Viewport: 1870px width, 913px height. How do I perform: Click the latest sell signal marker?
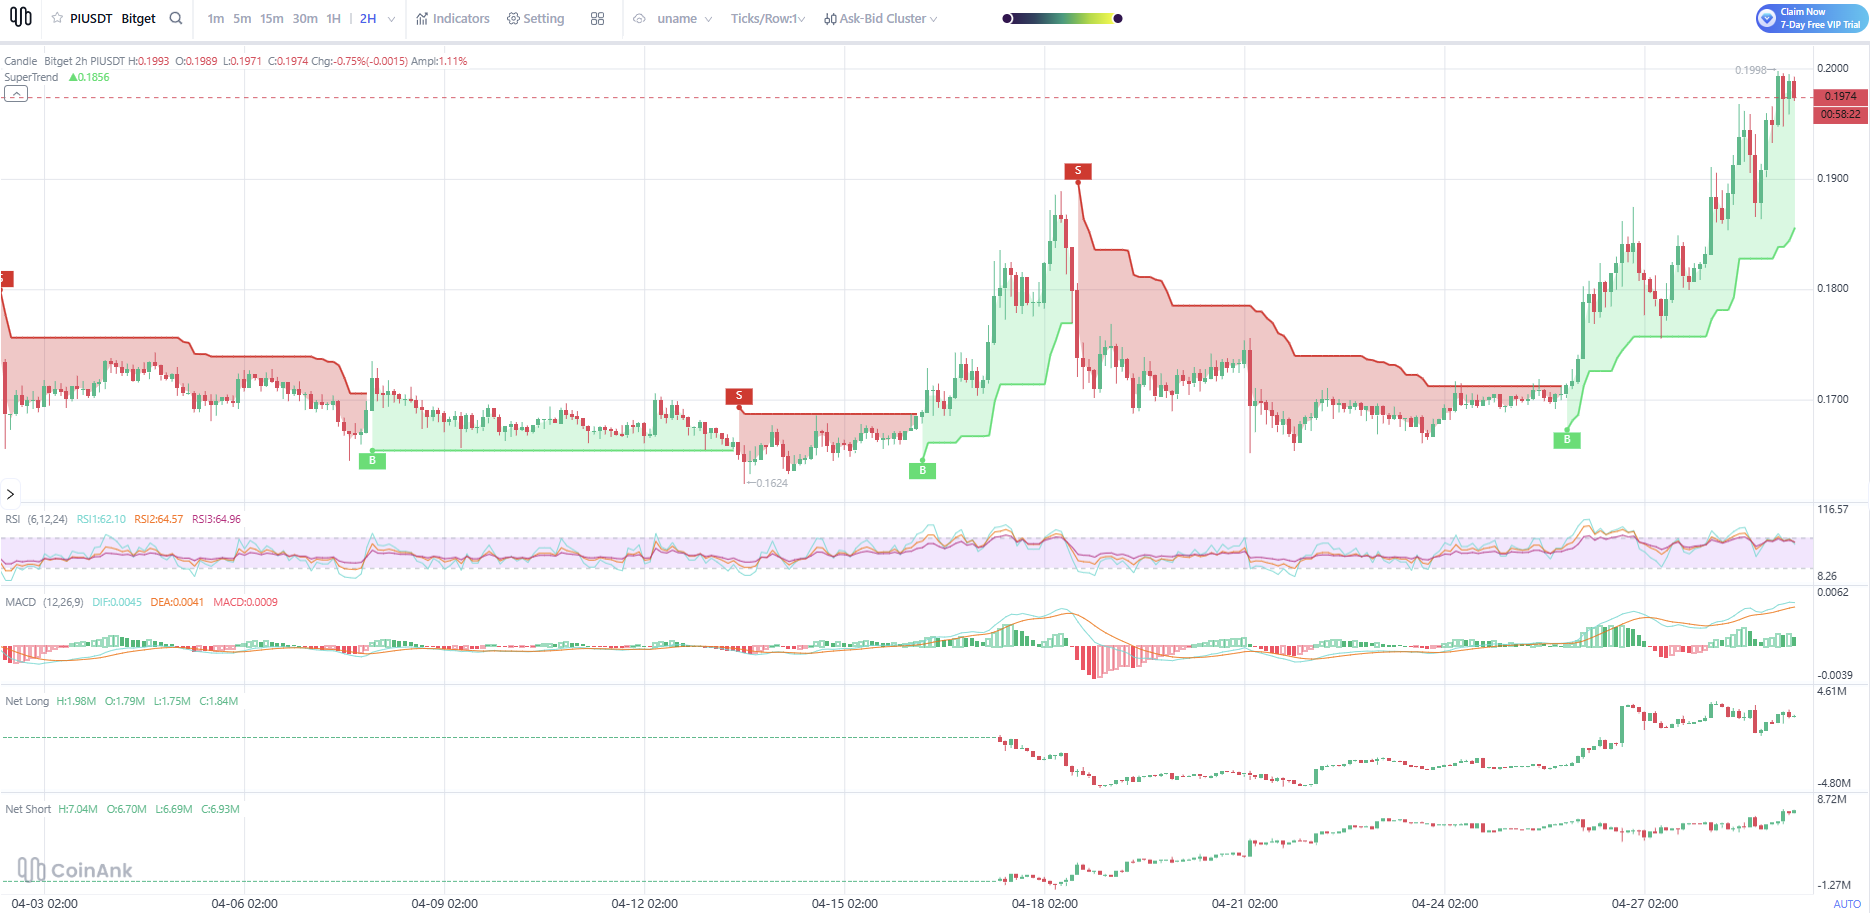[x=1078, y=171]
